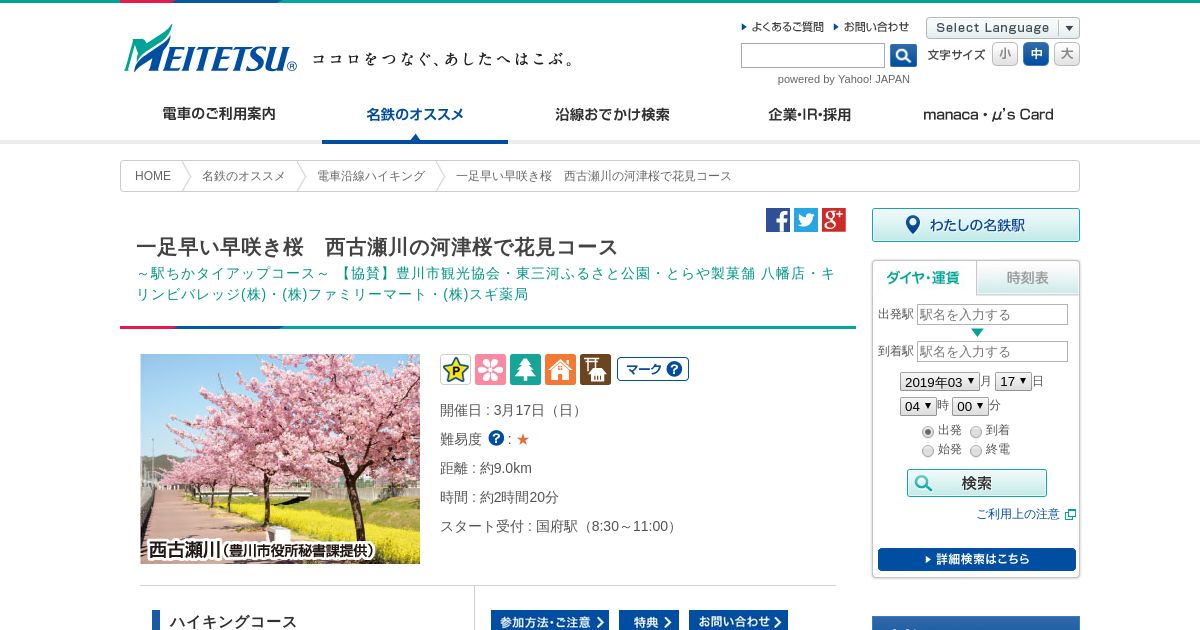
Task: Switch to the ダイヤ・運賃 tab
Action: point(923,278)
